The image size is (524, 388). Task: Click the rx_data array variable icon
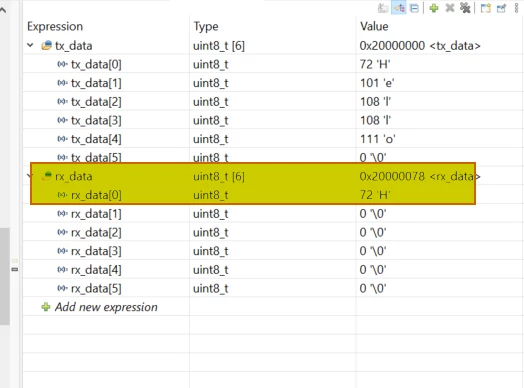click(x=46, y=176)
